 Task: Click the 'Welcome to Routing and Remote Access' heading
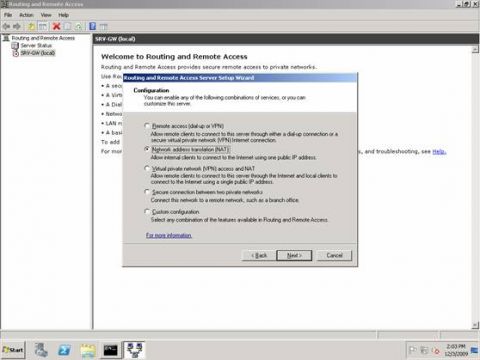(x=174, y=57)
